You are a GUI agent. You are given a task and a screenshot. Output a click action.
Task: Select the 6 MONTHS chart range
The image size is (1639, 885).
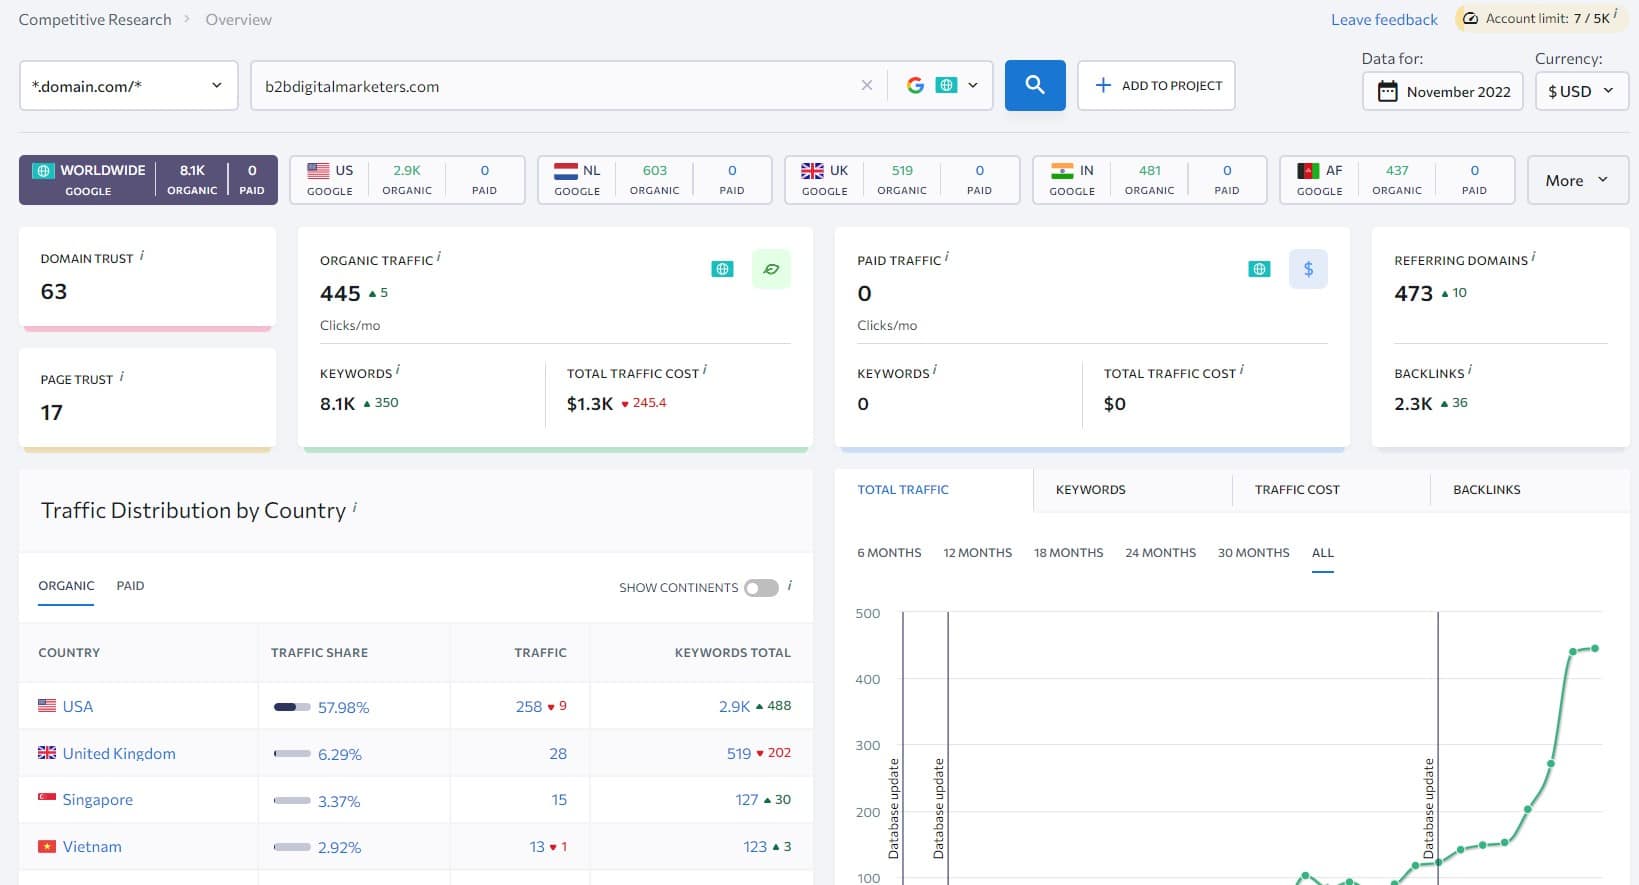[889, 553]
